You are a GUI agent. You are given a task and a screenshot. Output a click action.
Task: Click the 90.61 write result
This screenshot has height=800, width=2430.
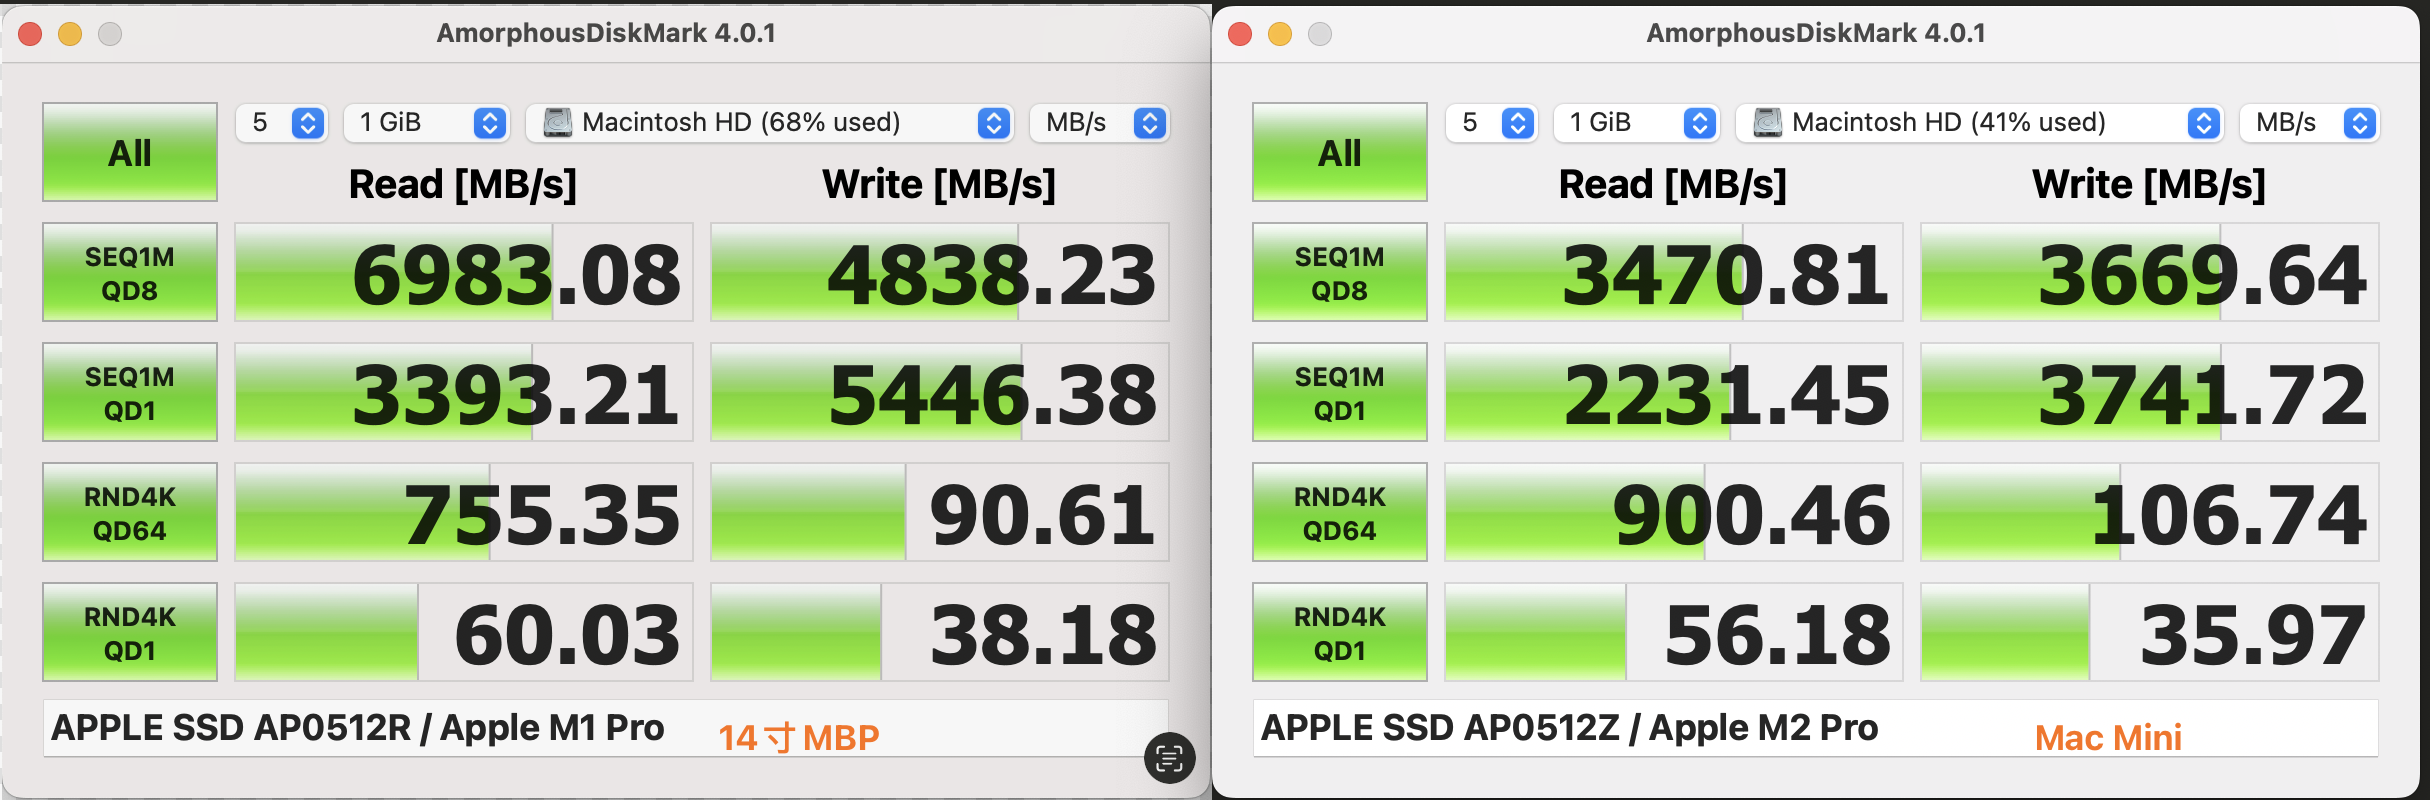click(x=940, y=512)
